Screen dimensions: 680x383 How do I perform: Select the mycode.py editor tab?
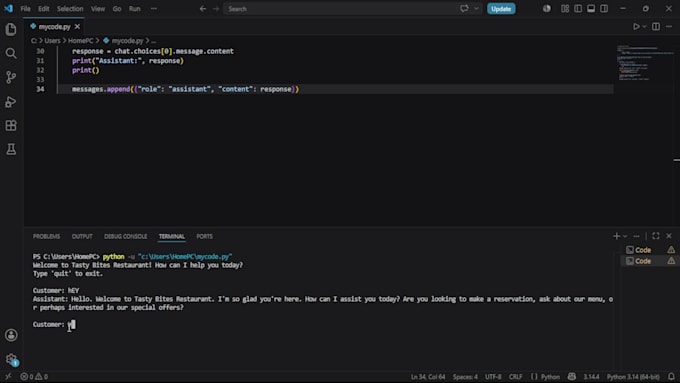pos(54,26)
